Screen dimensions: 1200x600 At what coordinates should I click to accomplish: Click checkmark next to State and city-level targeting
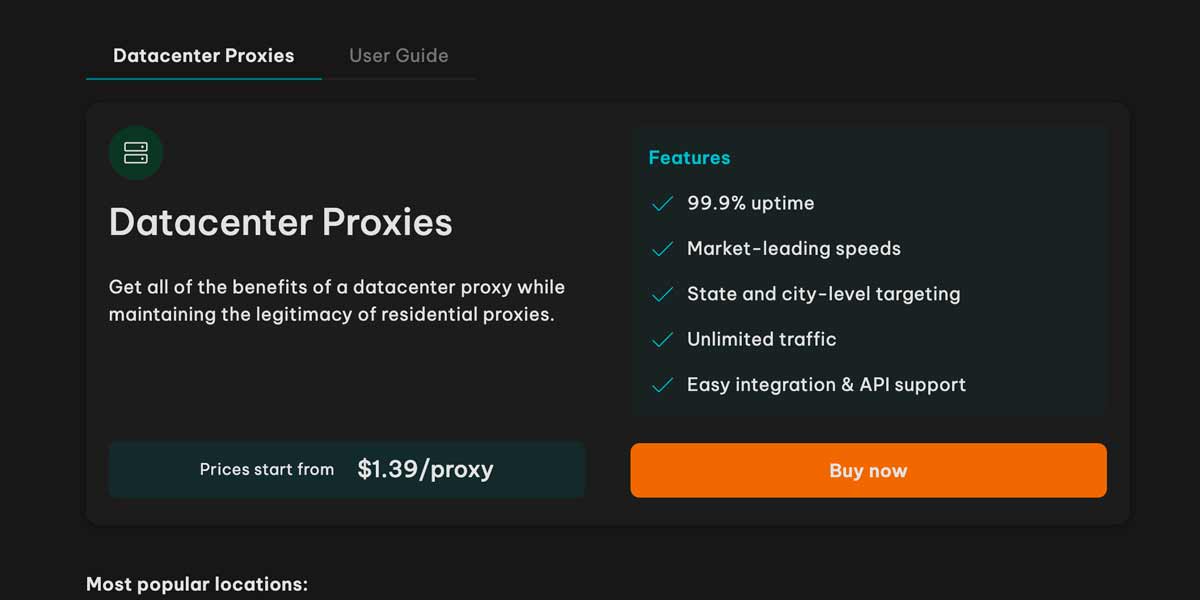(662, 295)
